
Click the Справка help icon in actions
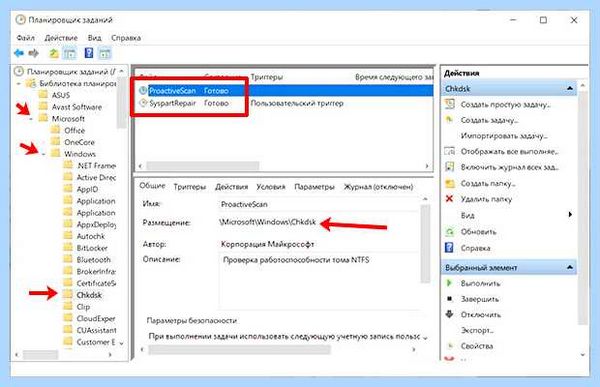click(x=450, y=248)
